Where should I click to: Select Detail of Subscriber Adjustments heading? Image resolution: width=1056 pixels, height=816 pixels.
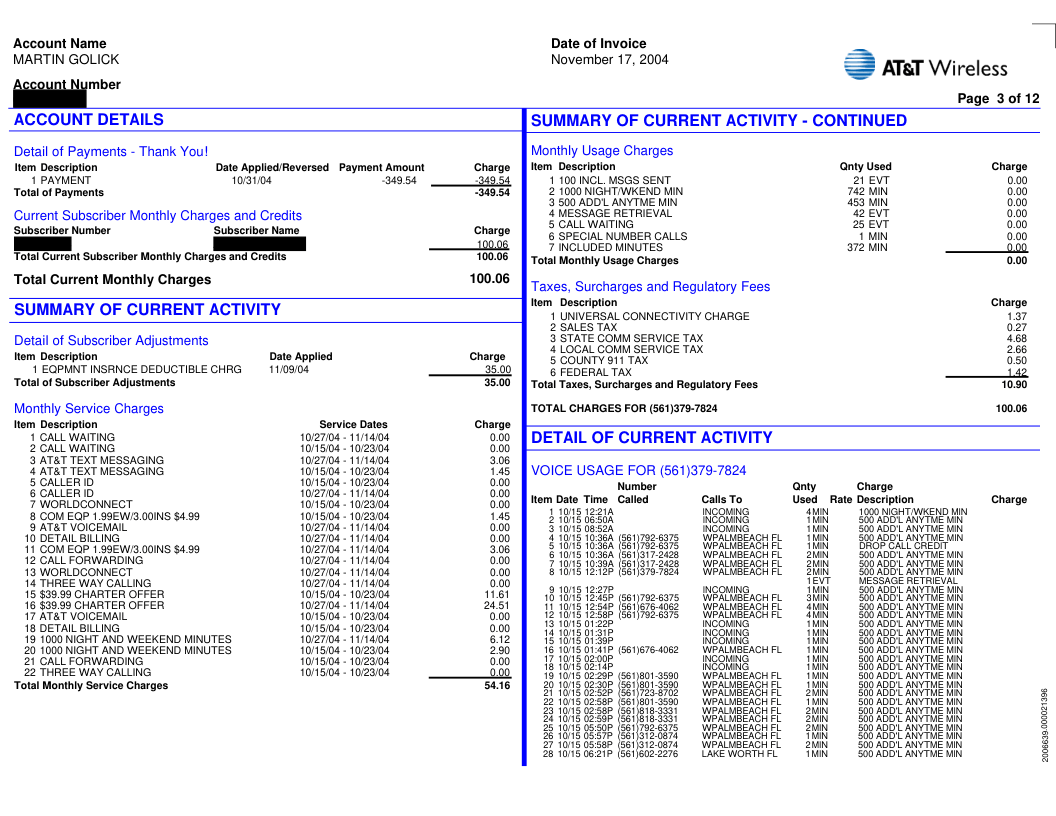[x=111, y=341]
